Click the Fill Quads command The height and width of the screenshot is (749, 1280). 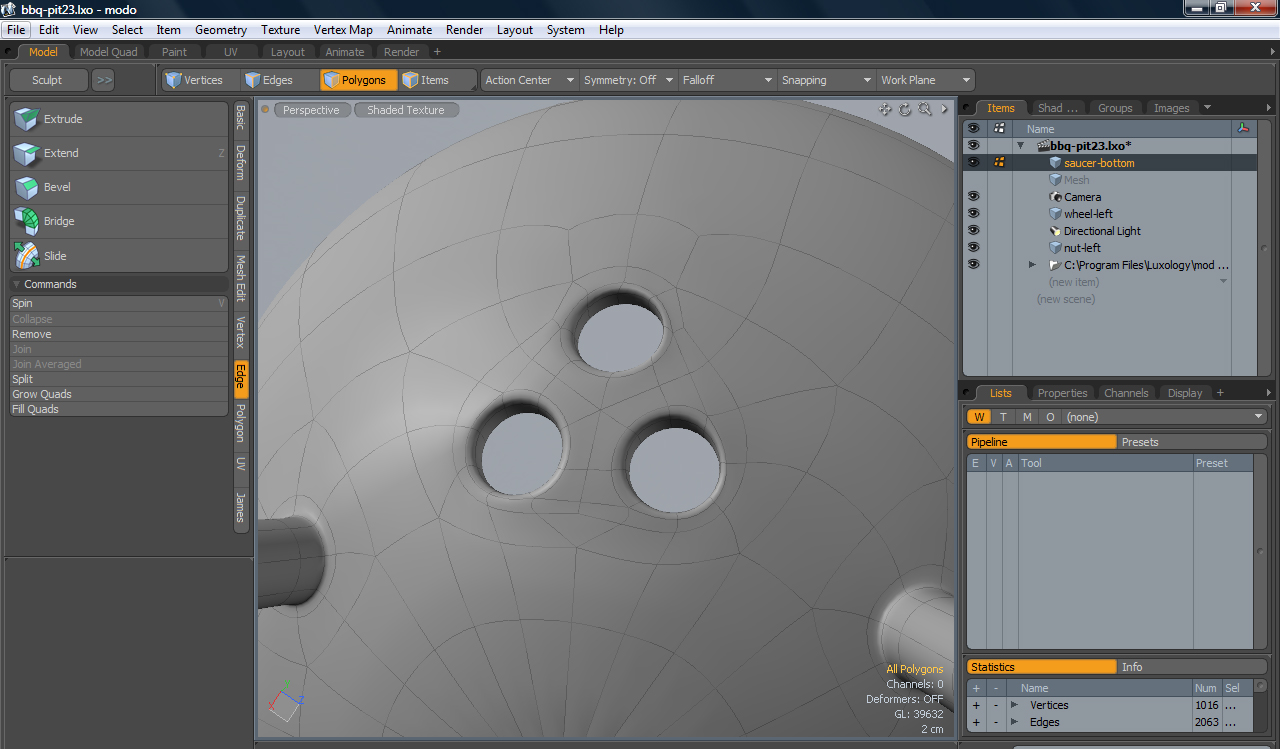pyautogui.click(x=119, y=409)
